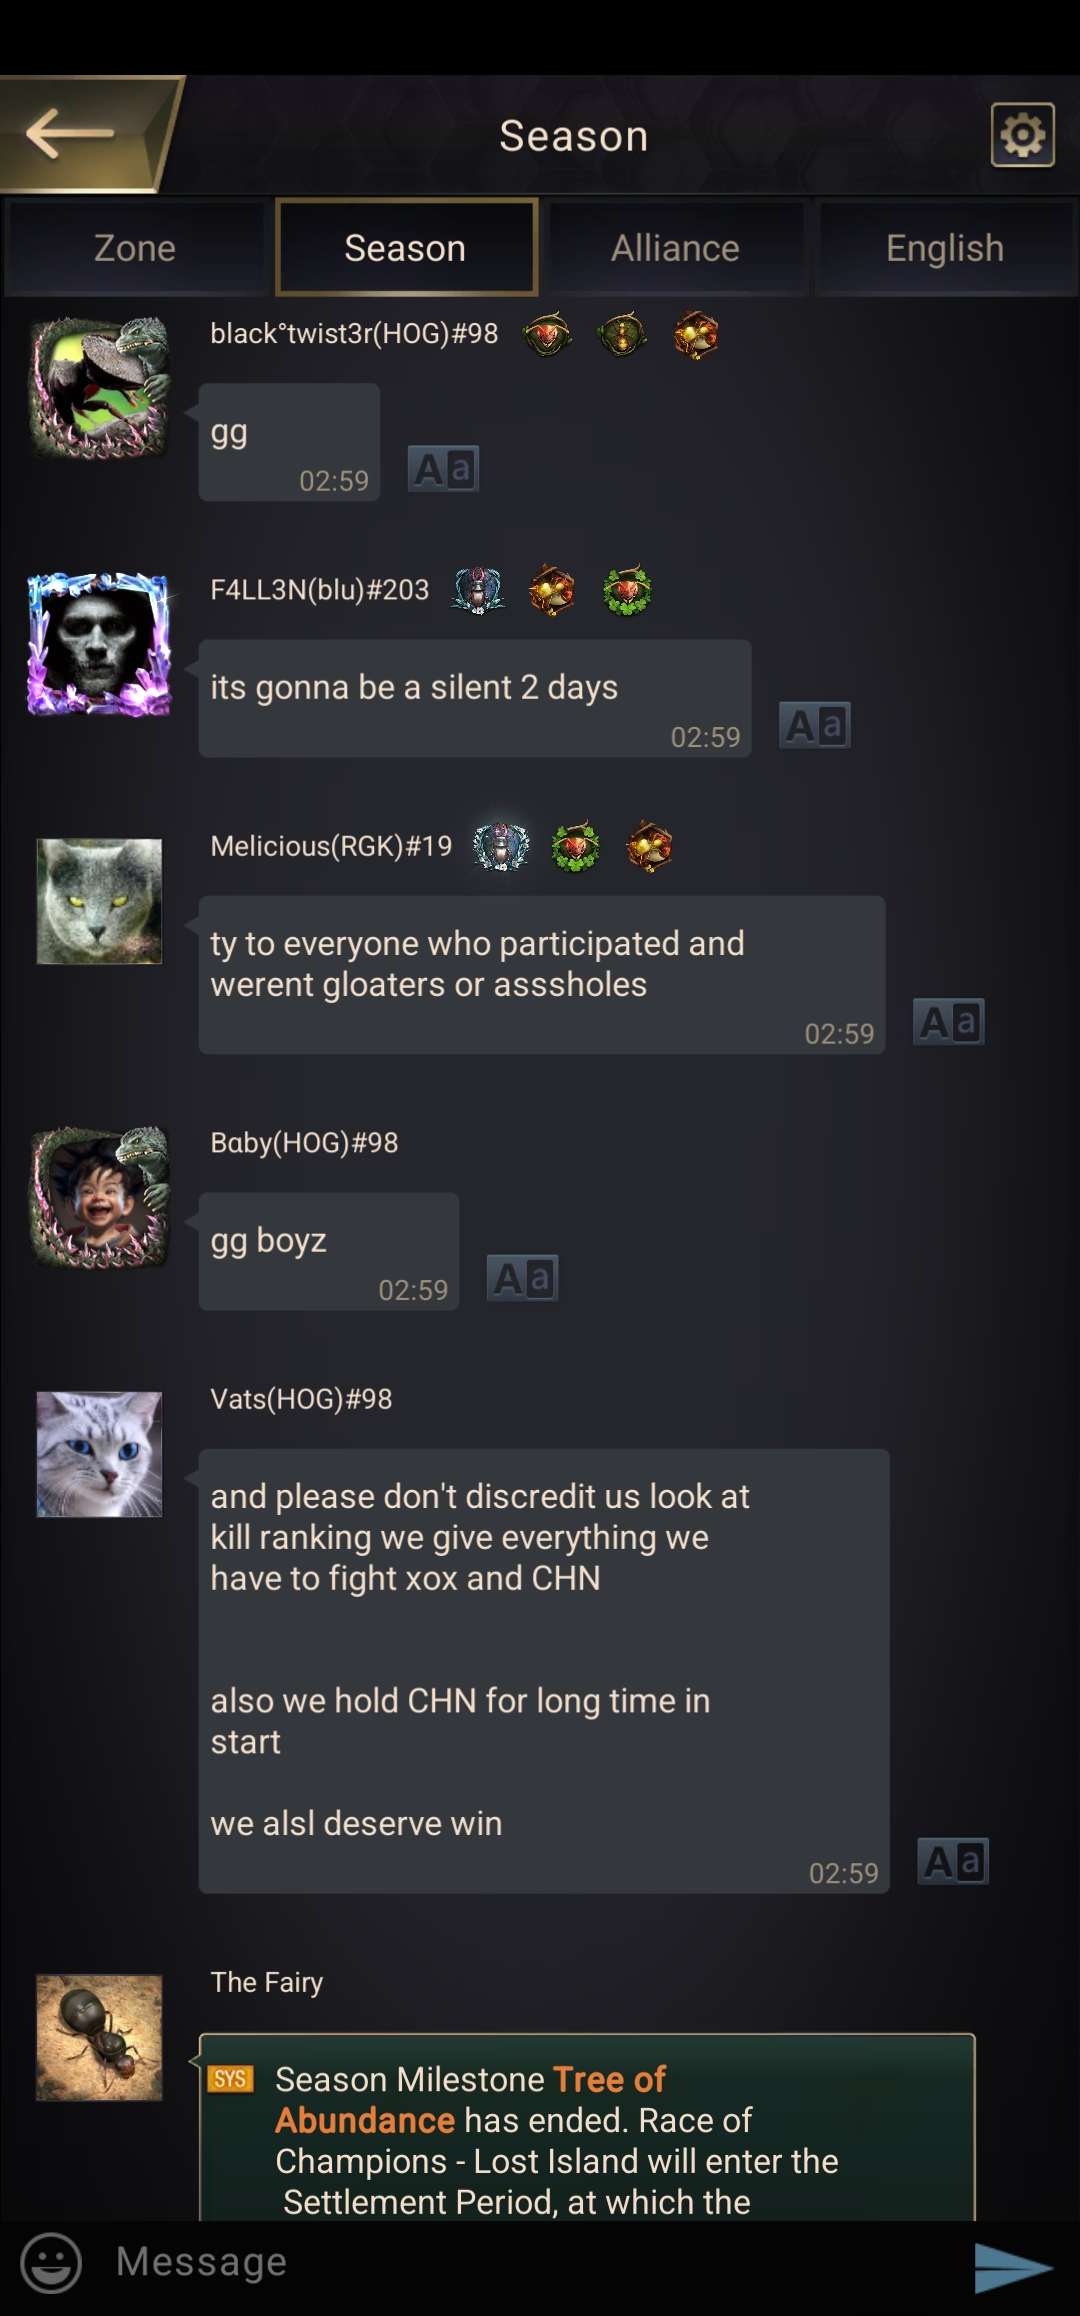Switch to the Zone tab

click(x=135, y=248)
